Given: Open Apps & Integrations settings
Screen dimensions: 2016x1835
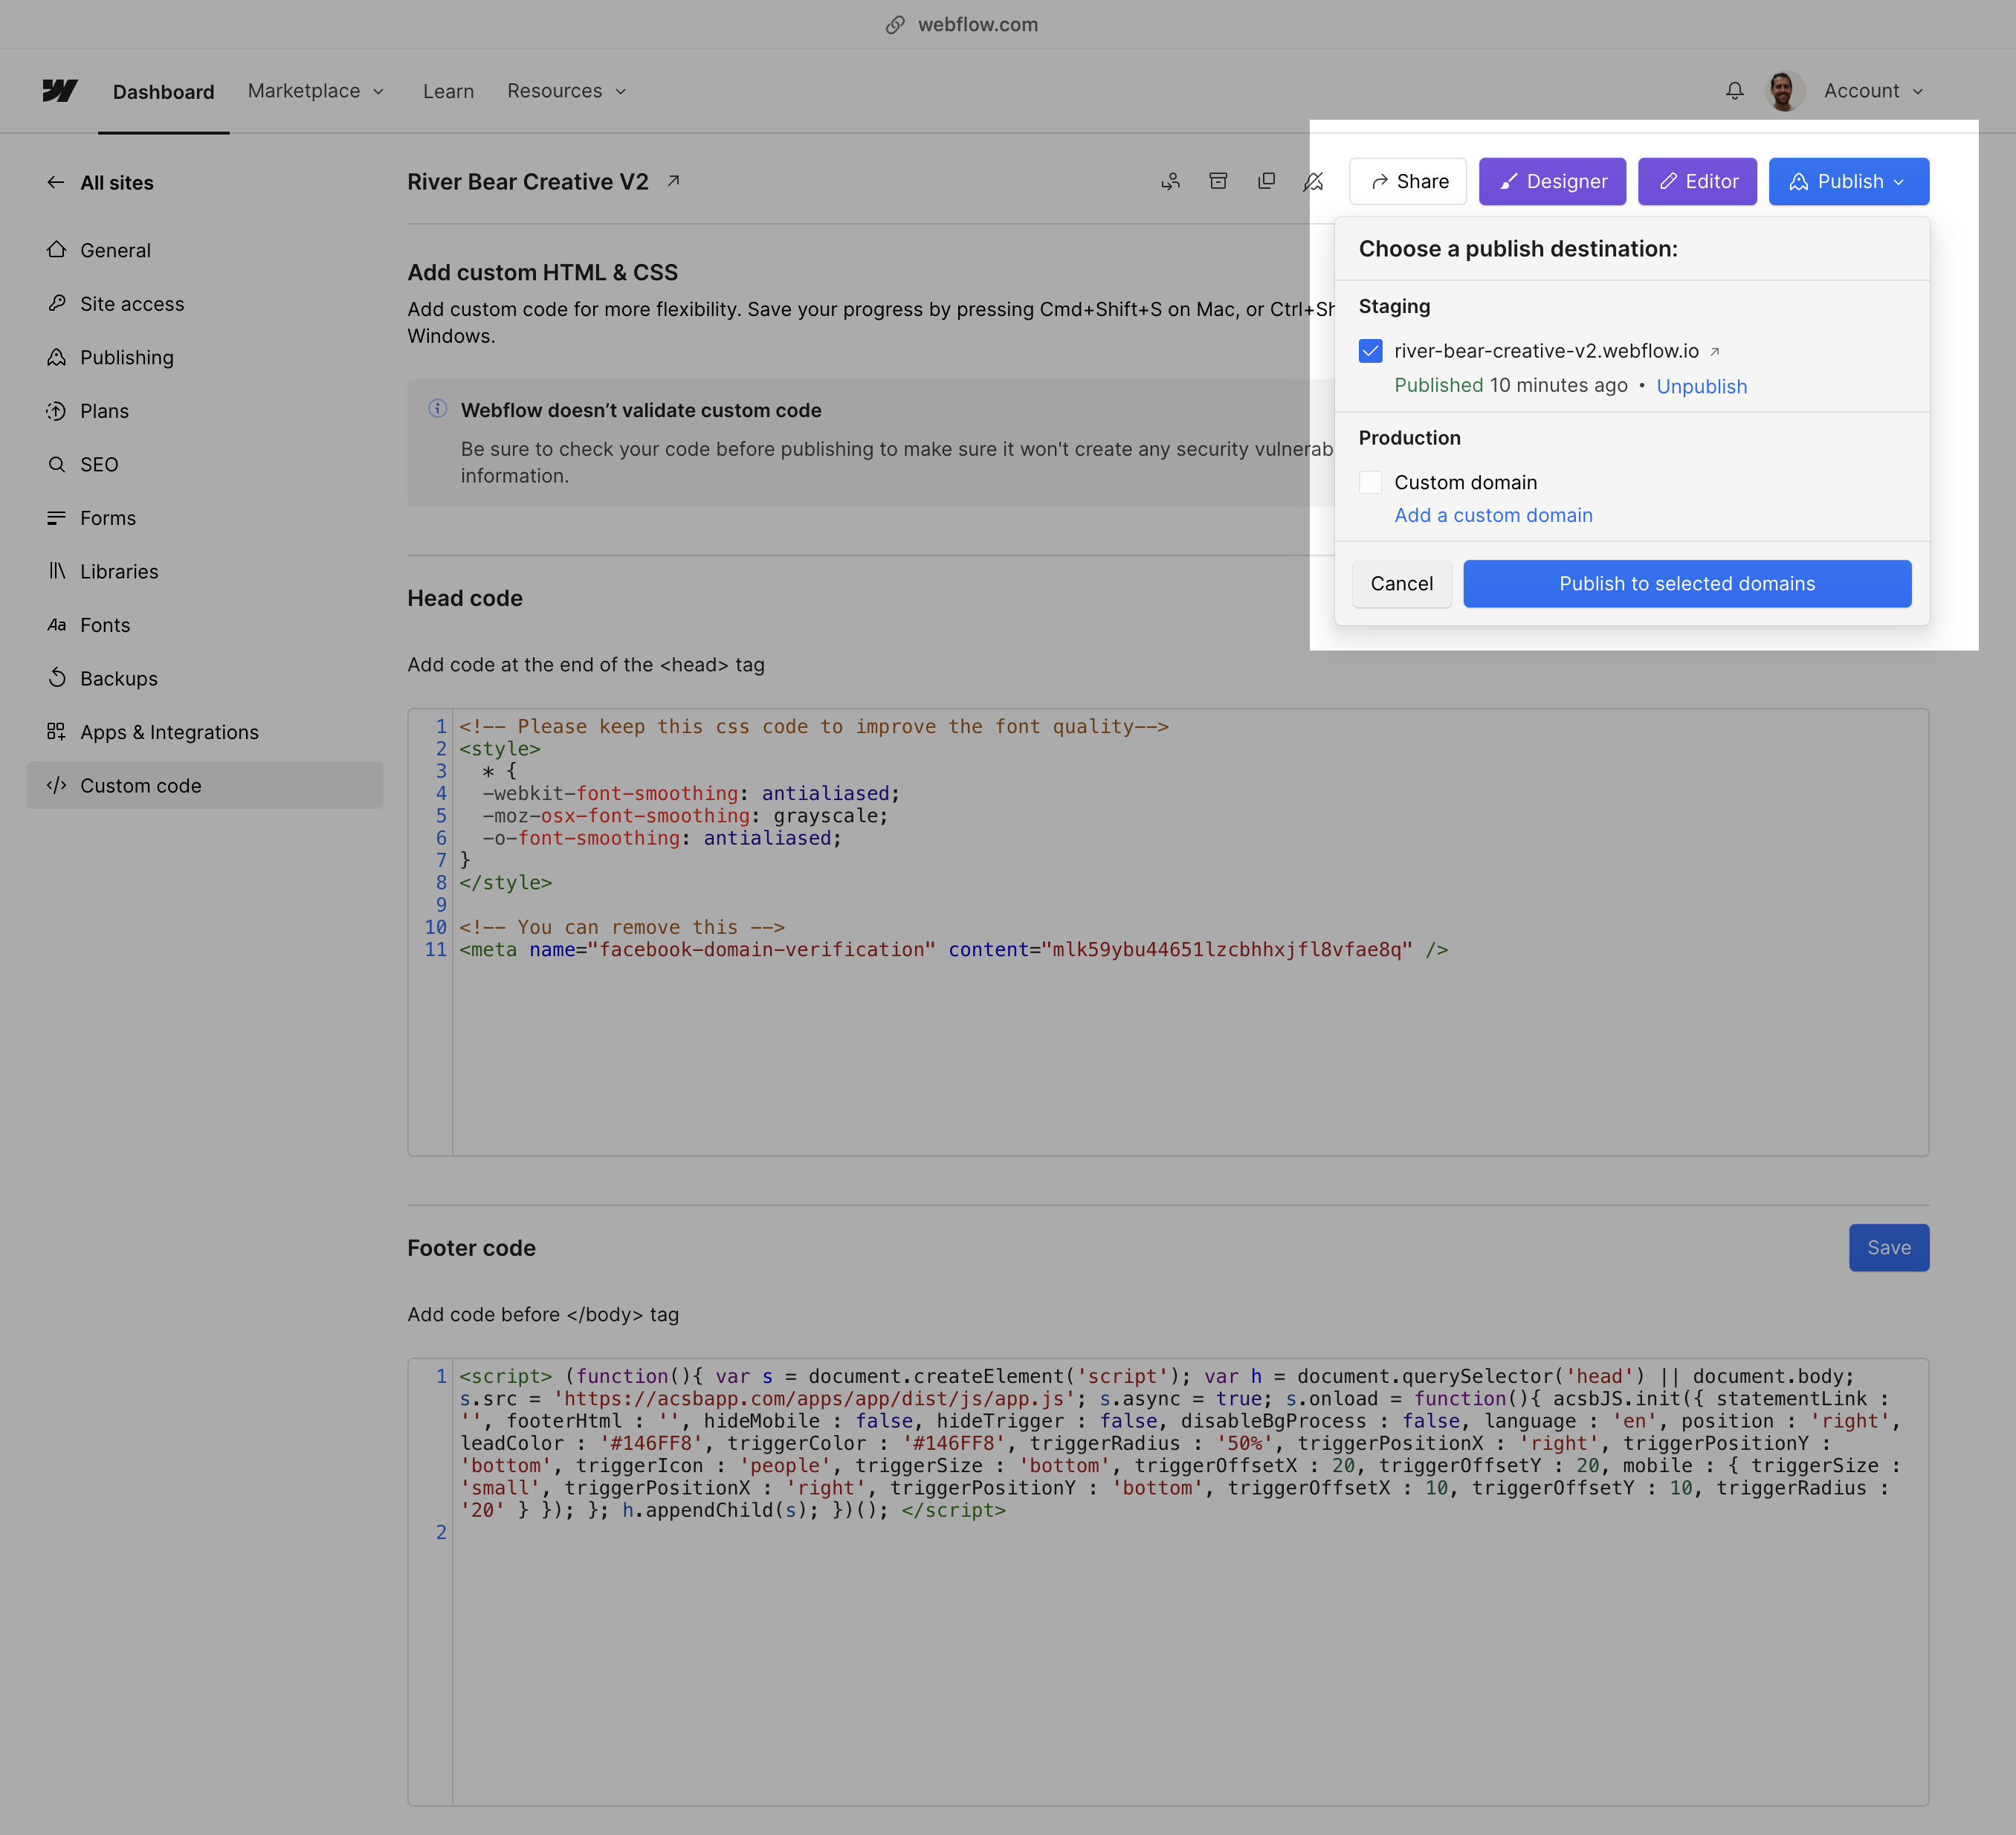Looking at the screenshot, I should pos(205,732).
